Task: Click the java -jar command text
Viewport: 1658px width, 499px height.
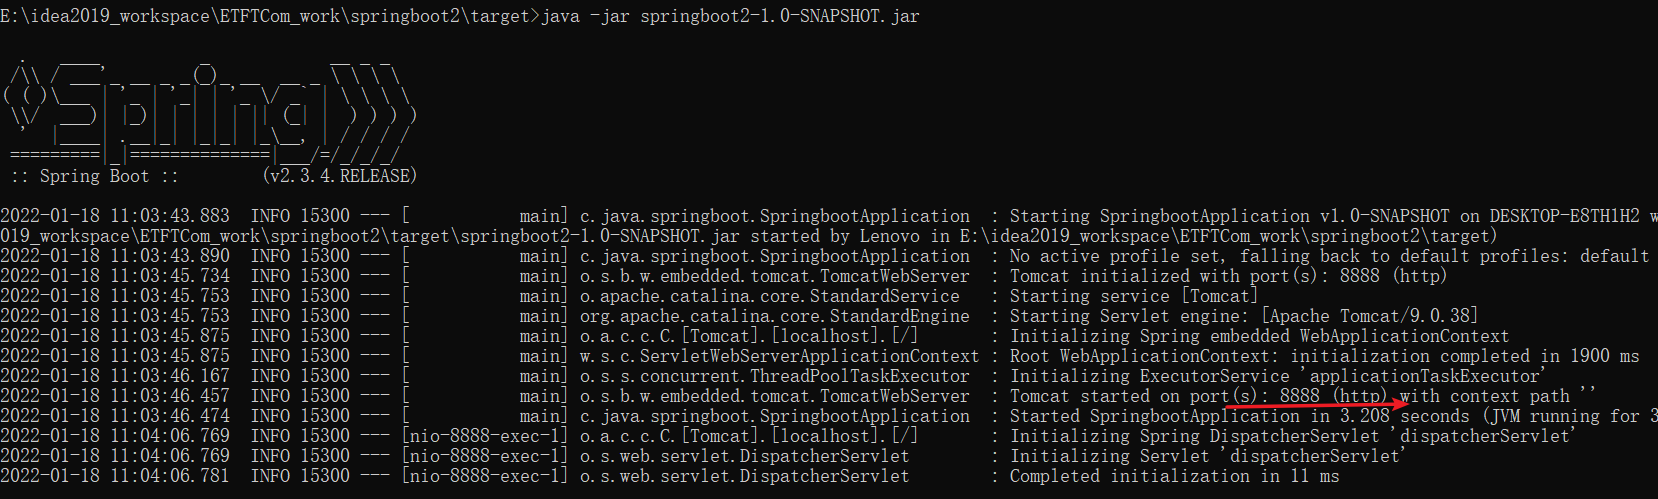Action: coord(730,16)
